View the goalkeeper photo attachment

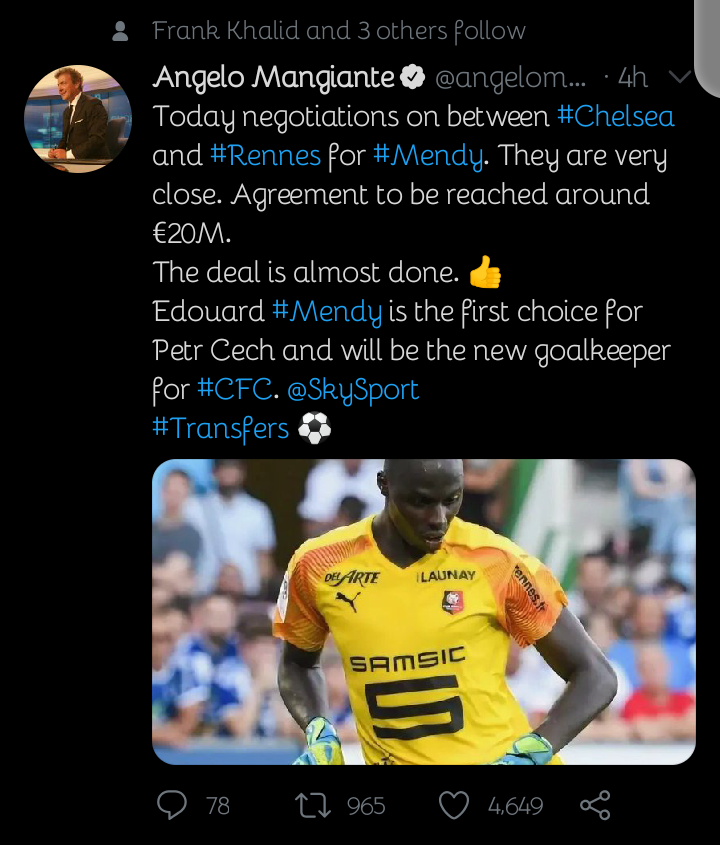[424, 612]
